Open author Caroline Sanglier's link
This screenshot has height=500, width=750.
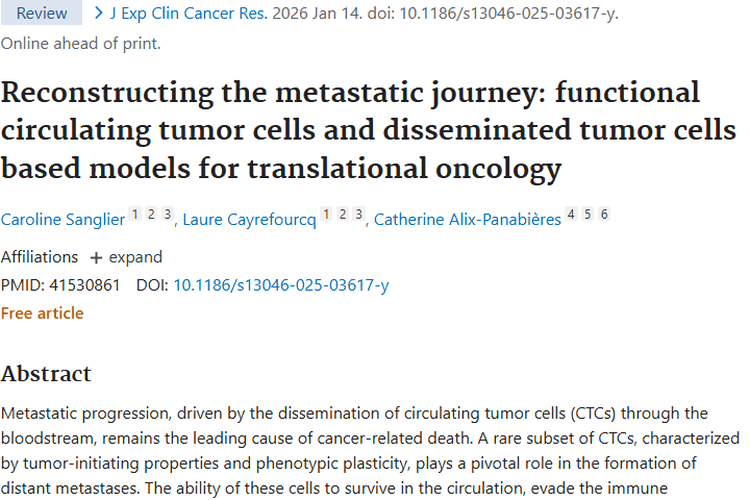pyautogui.click(x=63, y=220)
